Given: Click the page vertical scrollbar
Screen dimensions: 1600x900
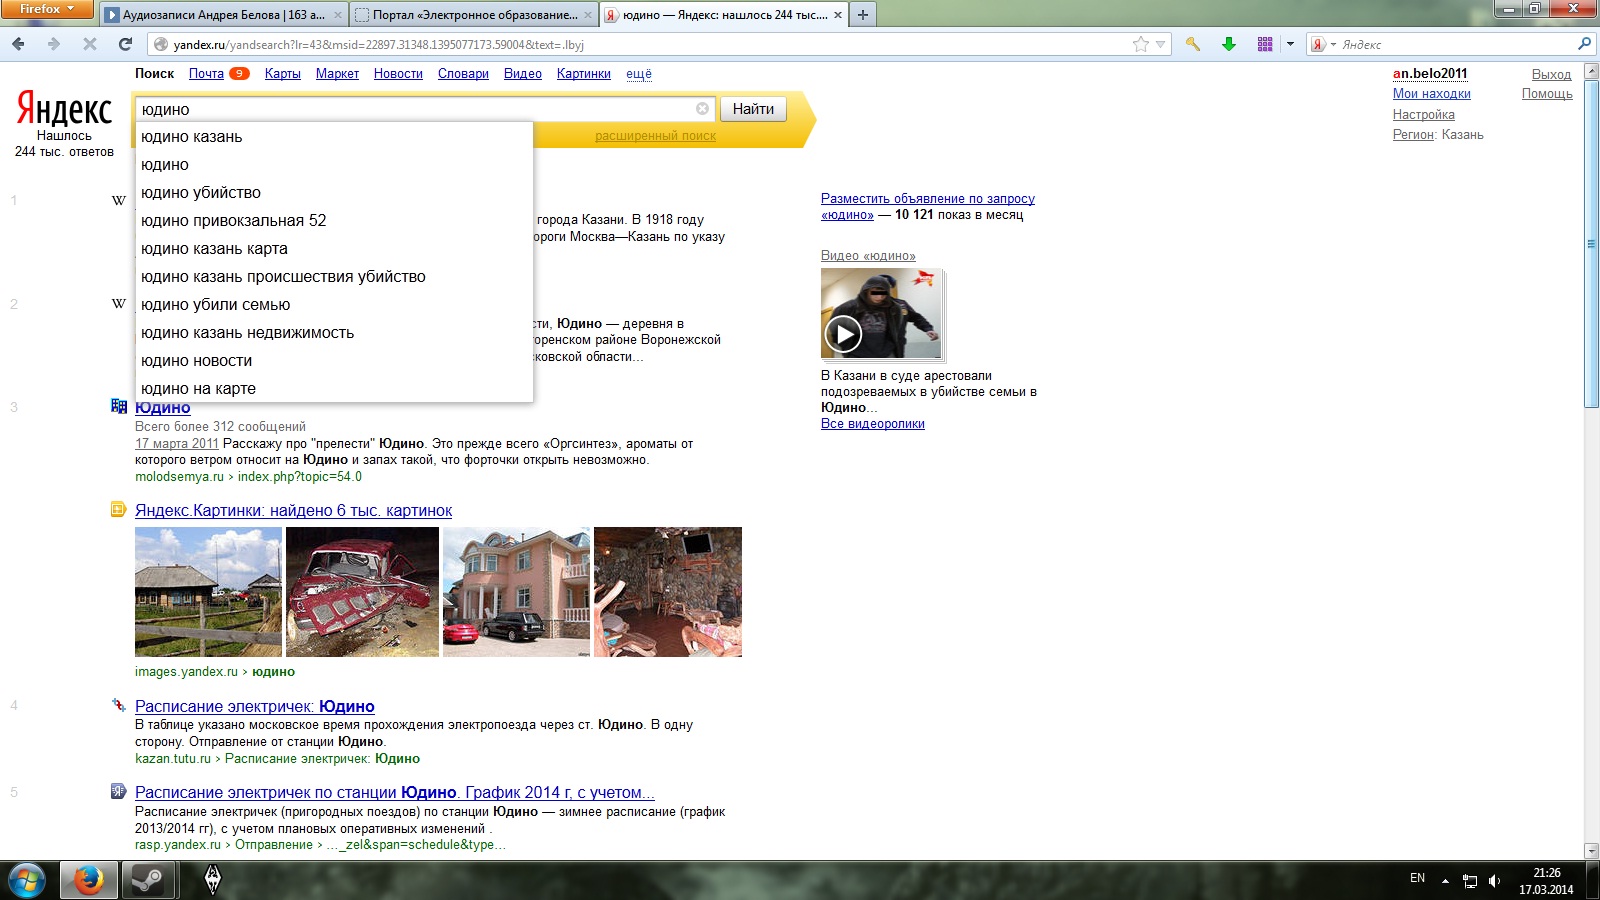Looking at the screenshot, I should point(1591,244).
